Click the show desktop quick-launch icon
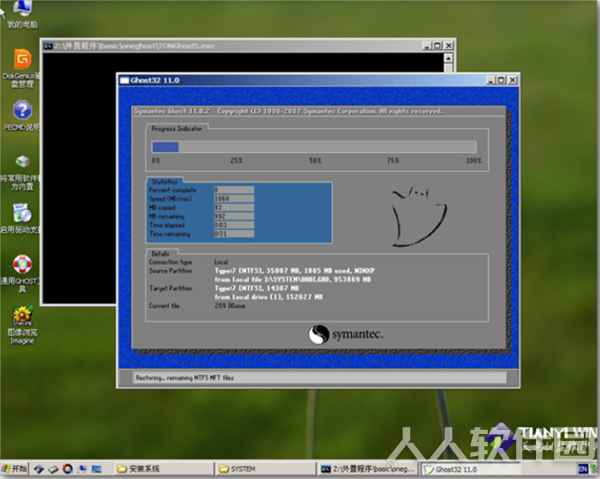 [96, 469]
